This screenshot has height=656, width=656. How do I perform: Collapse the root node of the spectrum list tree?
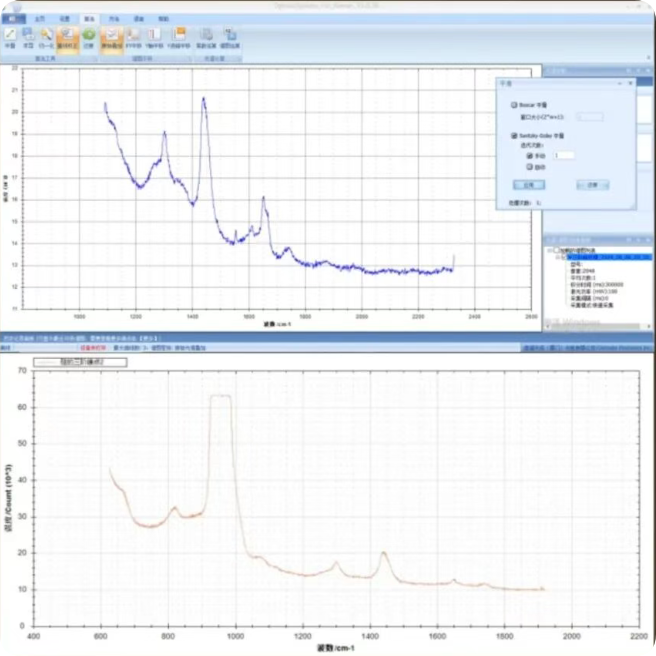pyautogui.click(x=550, y=250)
